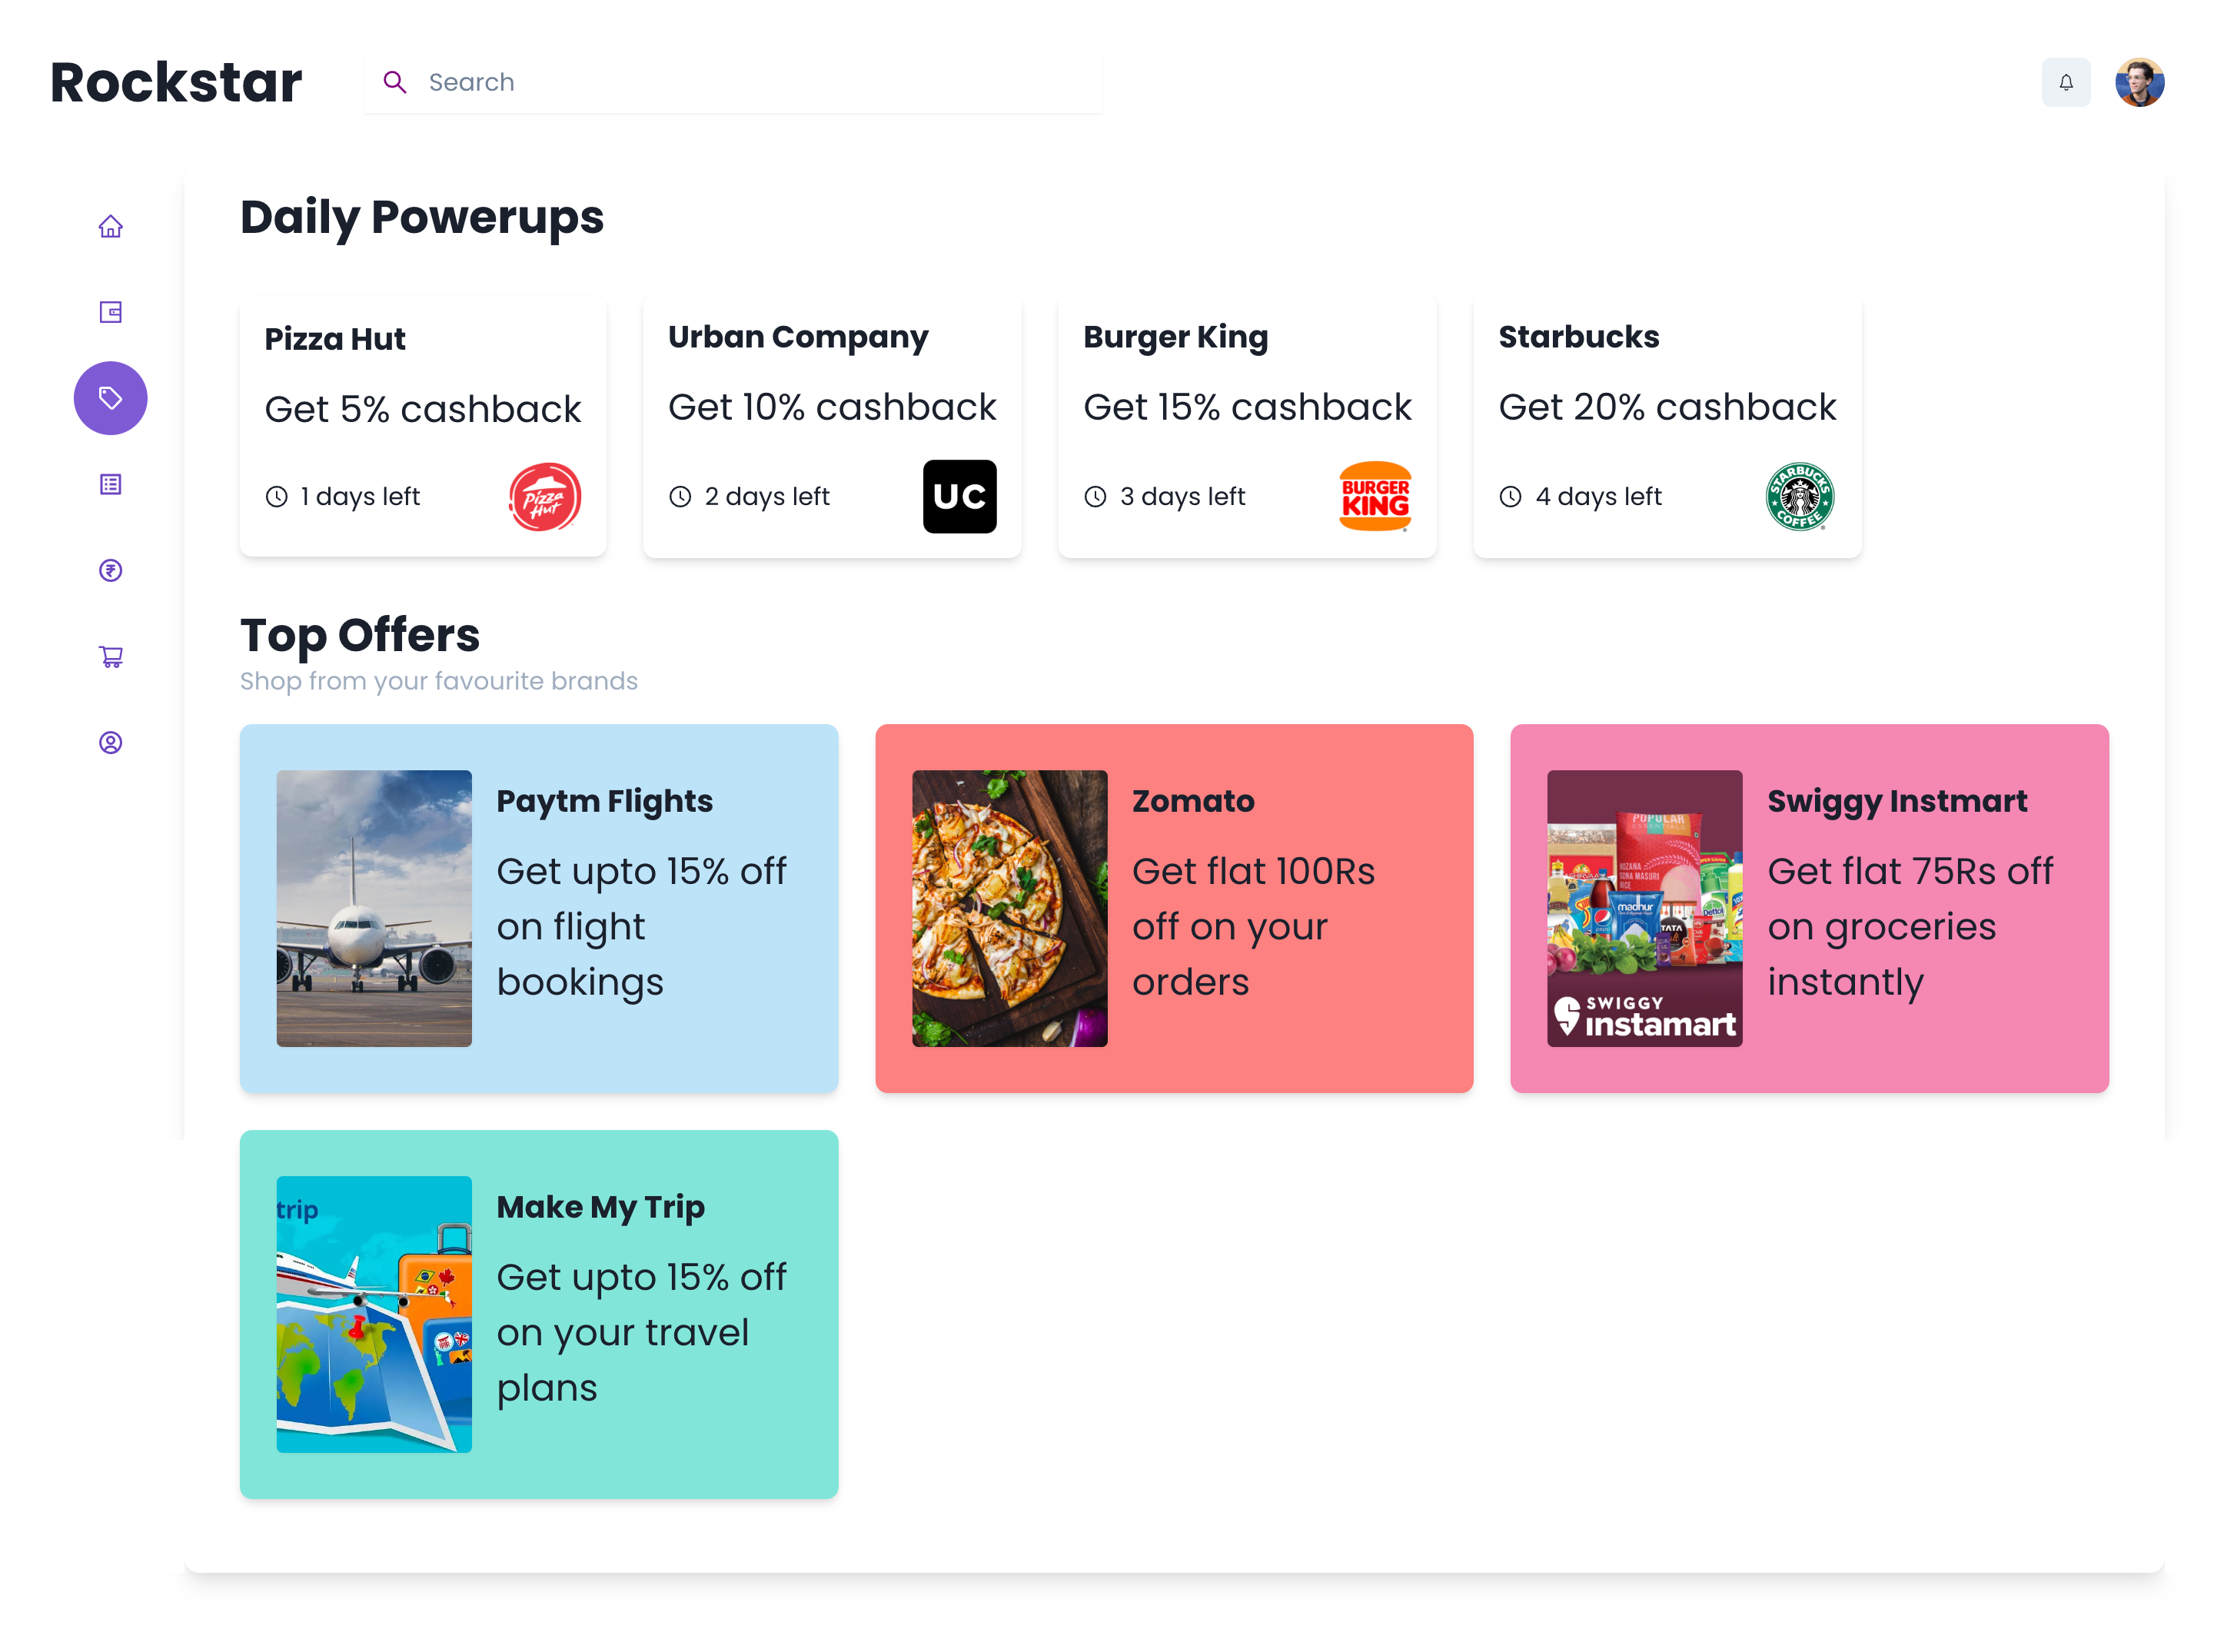Open the Pizza Hut 5% cashback card
Viewport: 2214px width, 1652px height.
click(x=422, y=425)
